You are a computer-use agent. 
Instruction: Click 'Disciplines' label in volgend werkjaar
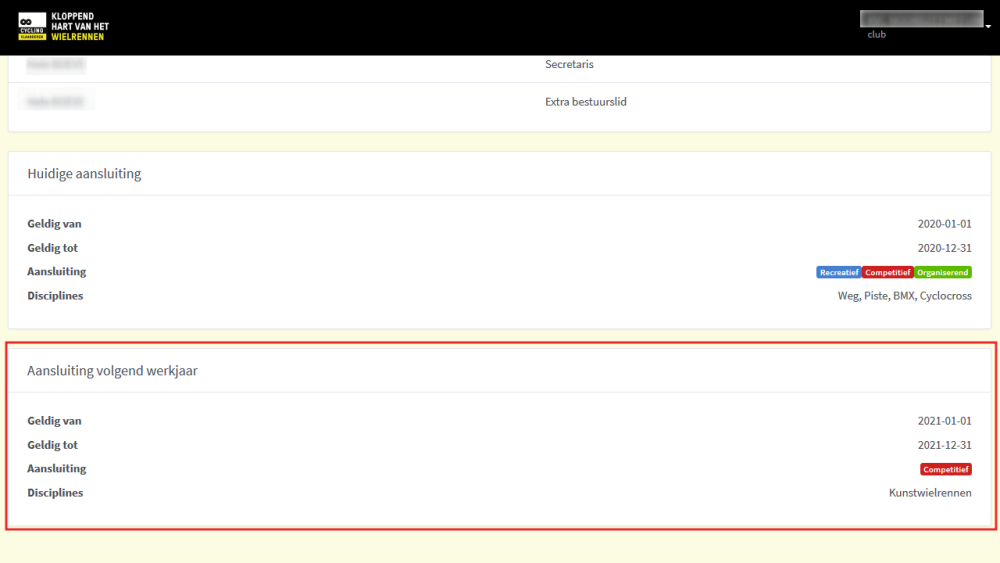(x=55, y=493)
